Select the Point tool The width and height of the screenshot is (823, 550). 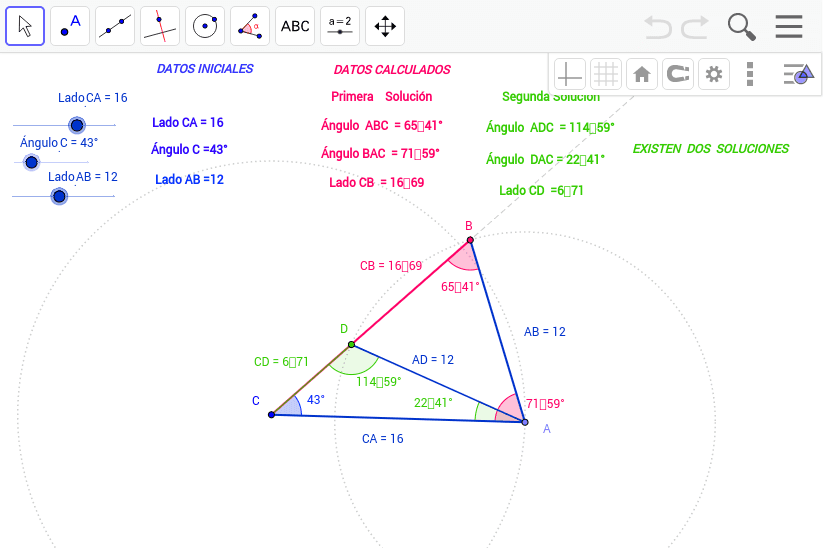click(70, 26)
